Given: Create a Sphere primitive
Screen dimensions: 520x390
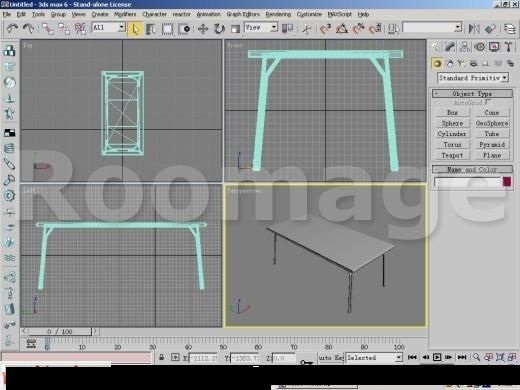Looking at the screenshot, I should pyautogui.click(x=452, y=123).
